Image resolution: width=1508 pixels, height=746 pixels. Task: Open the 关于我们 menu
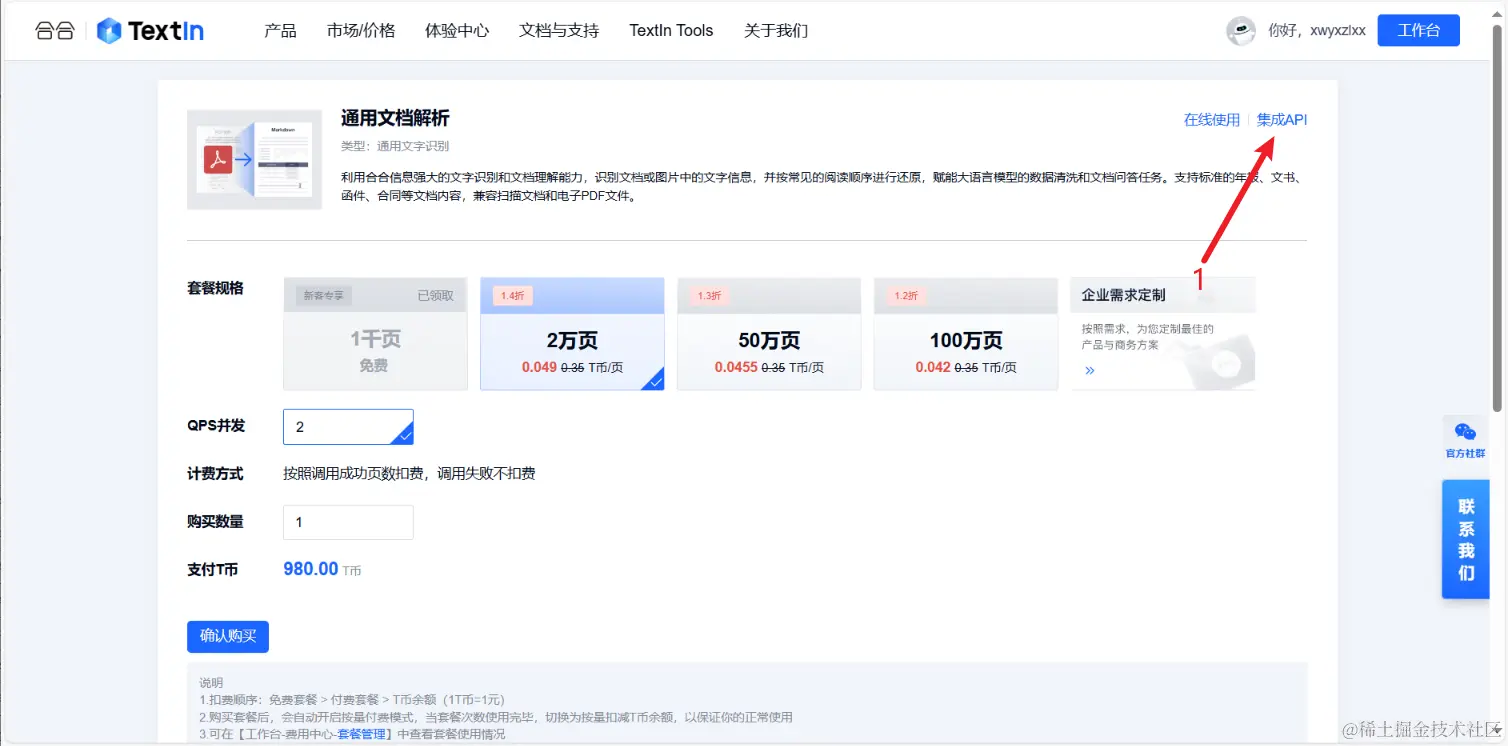pos(776,31)
